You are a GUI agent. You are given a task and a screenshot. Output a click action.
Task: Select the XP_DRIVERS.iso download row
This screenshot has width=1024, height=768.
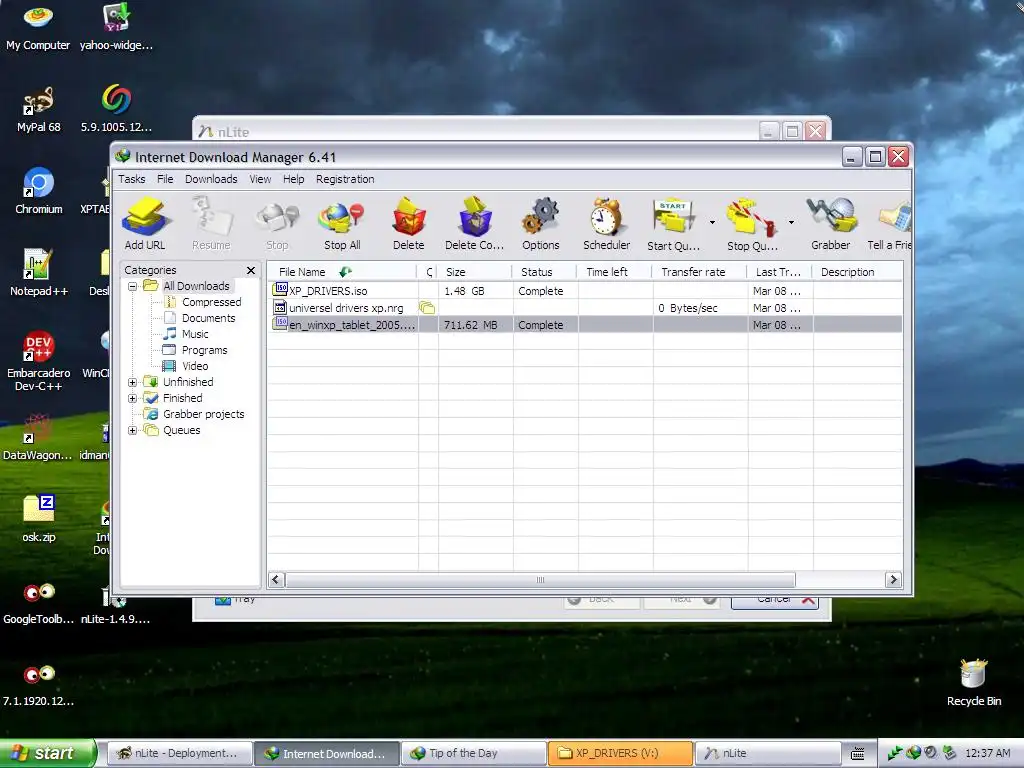pyautogui.click(x=585, y=291)
